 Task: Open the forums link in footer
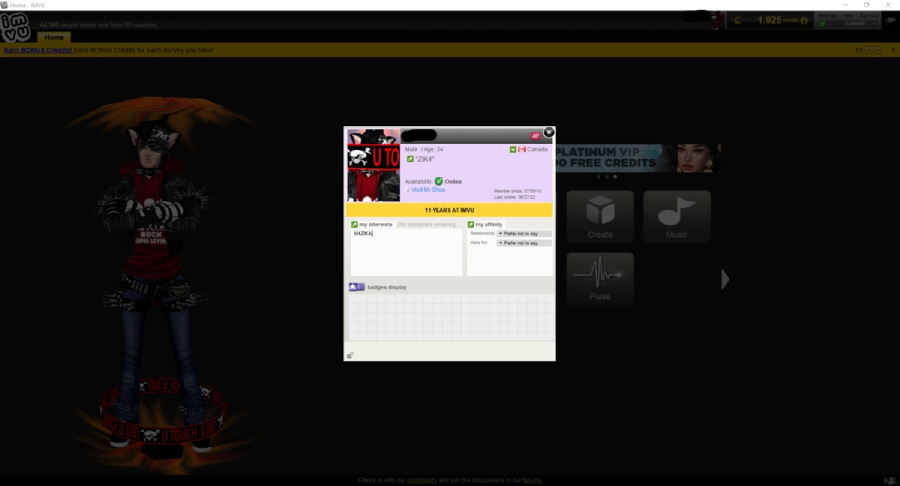coord(532,480)
